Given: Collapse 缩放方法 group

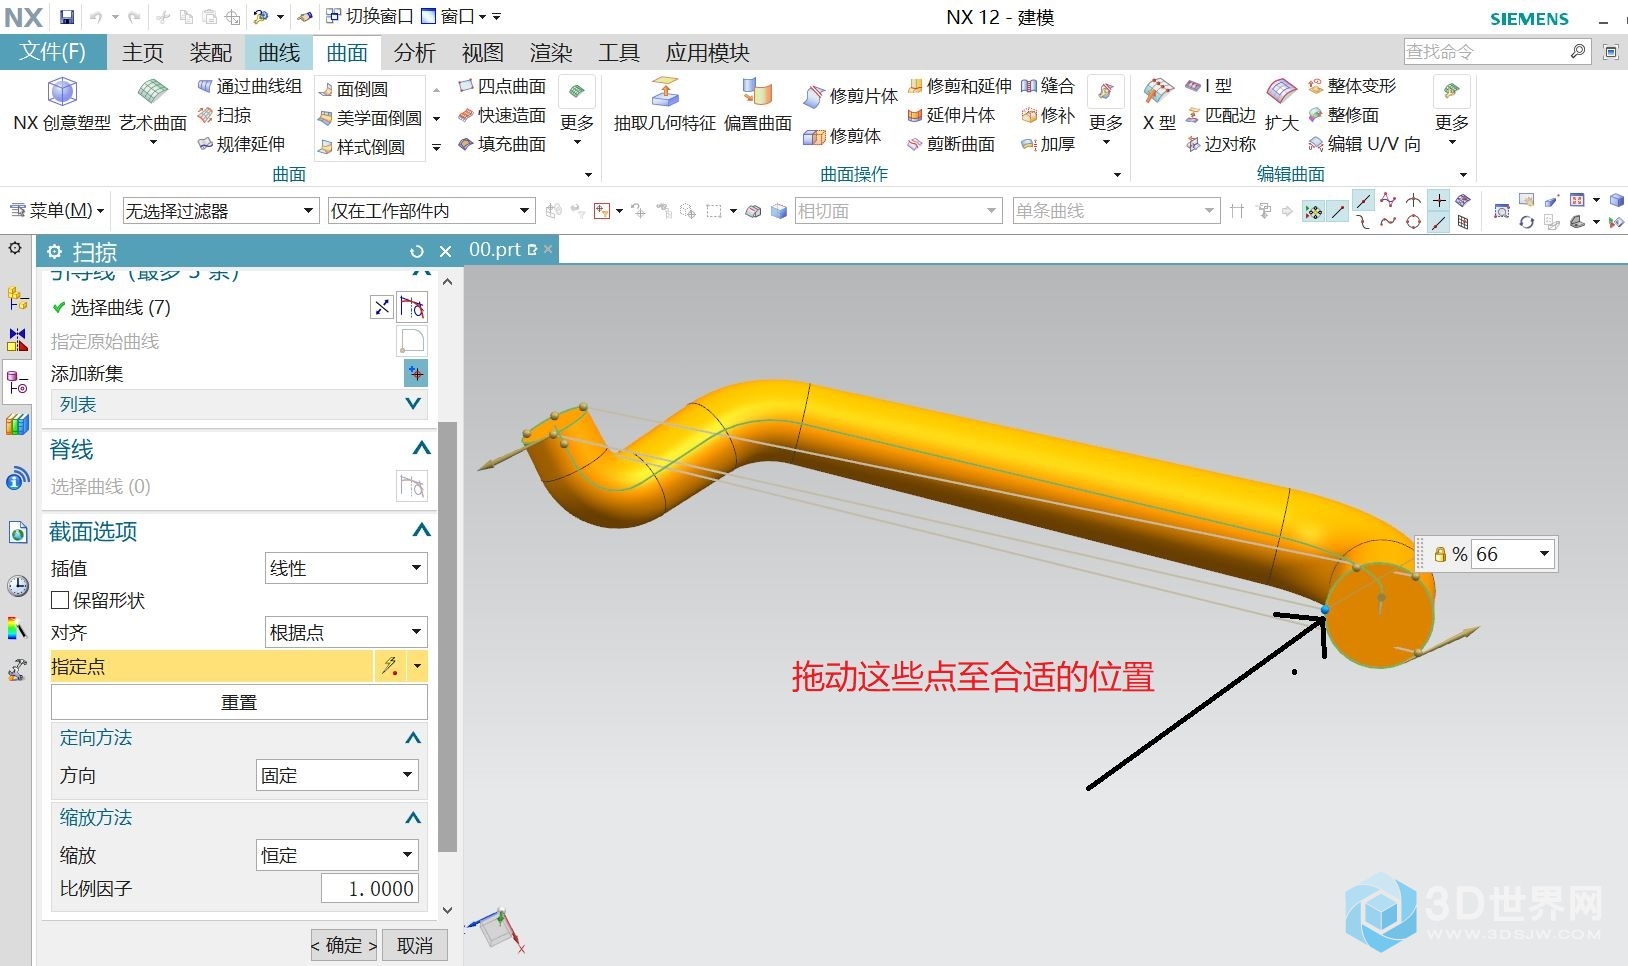Looking at the screenshot, I should point(413,818).
